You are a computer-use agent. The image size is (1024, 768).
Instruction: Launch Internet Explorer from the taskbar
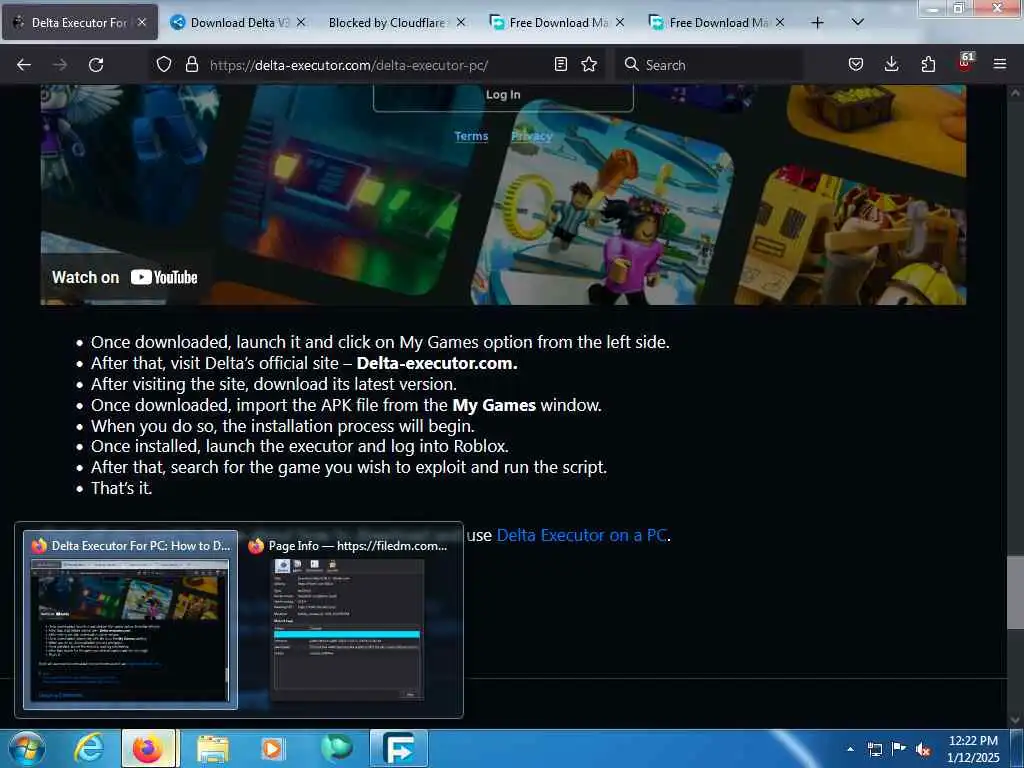pyautogui.click(x=89, y=748)
